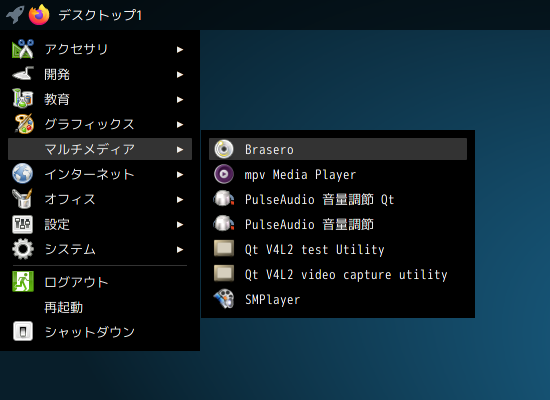This screenshot has width=550, height=400.
Task: Choose ログアウト to log out
Action: [100, 282]
